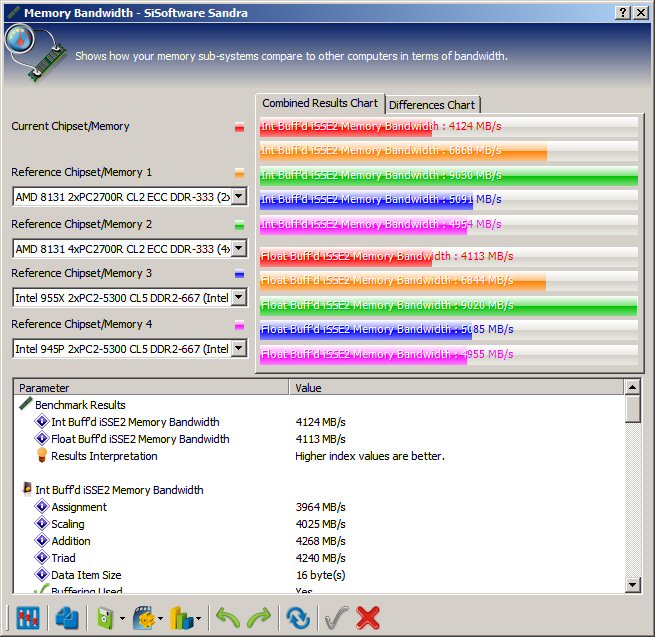Image resolution: width=655 pixels, height=637 pixels.
Task: Click the blue refresh results icon
Action: pos(298,617)
